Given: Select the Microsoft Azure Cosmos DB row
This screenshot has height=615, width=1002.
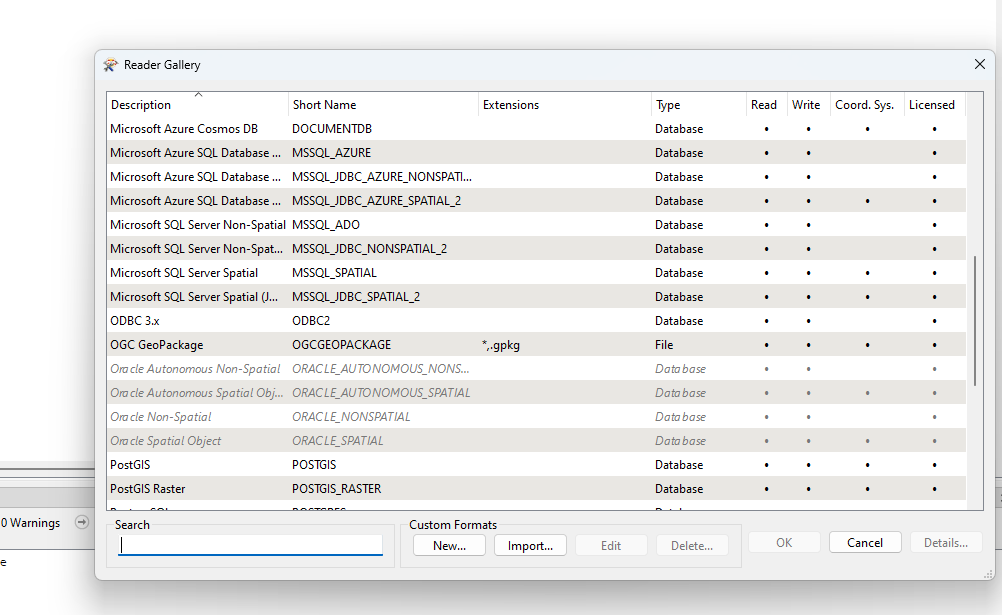Looking at the screenshot, I should 536,128.
